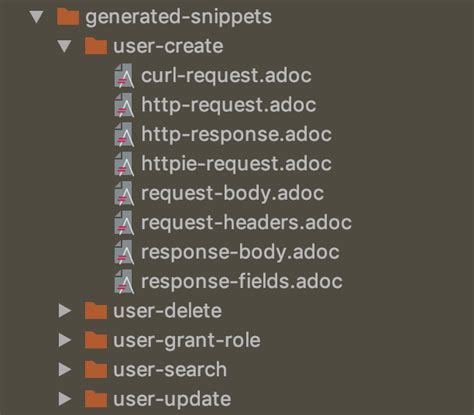Viewport: 474px width, 415px height.
Task: Select the user-grant-role folder label
Action: point(187,341)
